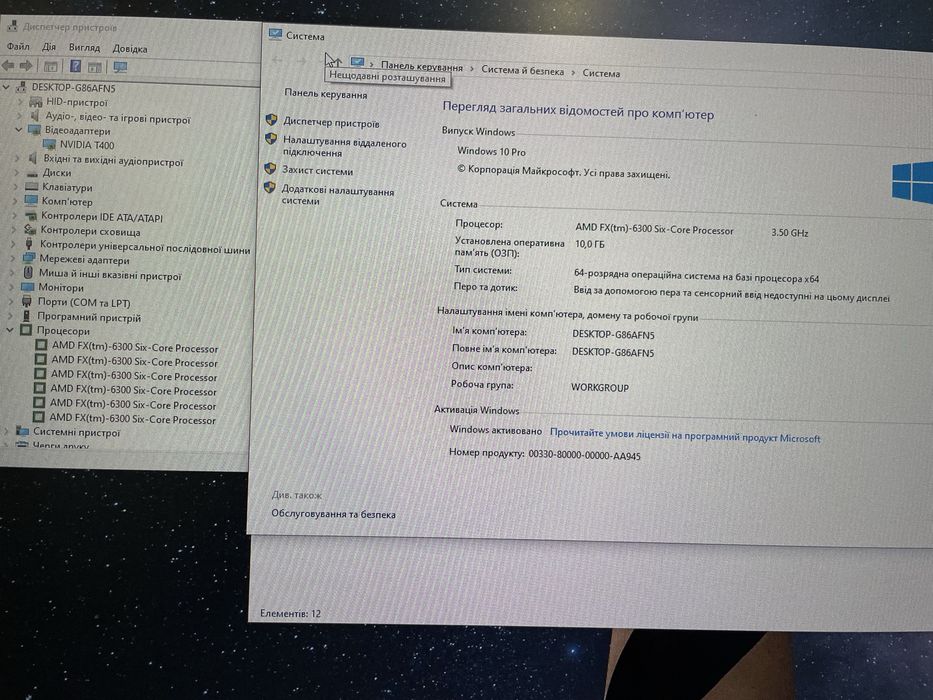Viewport: 933px width, 700px height.
Task: Click Система й безпека breadcrumb
Action: (522, 71)
